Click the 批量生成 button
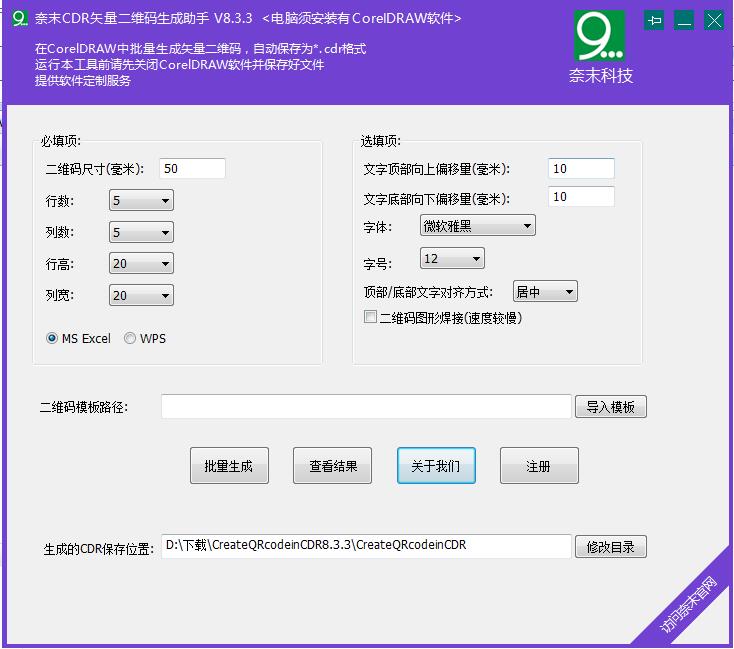This screenshot has height=649, width=734. click(x=229, y=466)
